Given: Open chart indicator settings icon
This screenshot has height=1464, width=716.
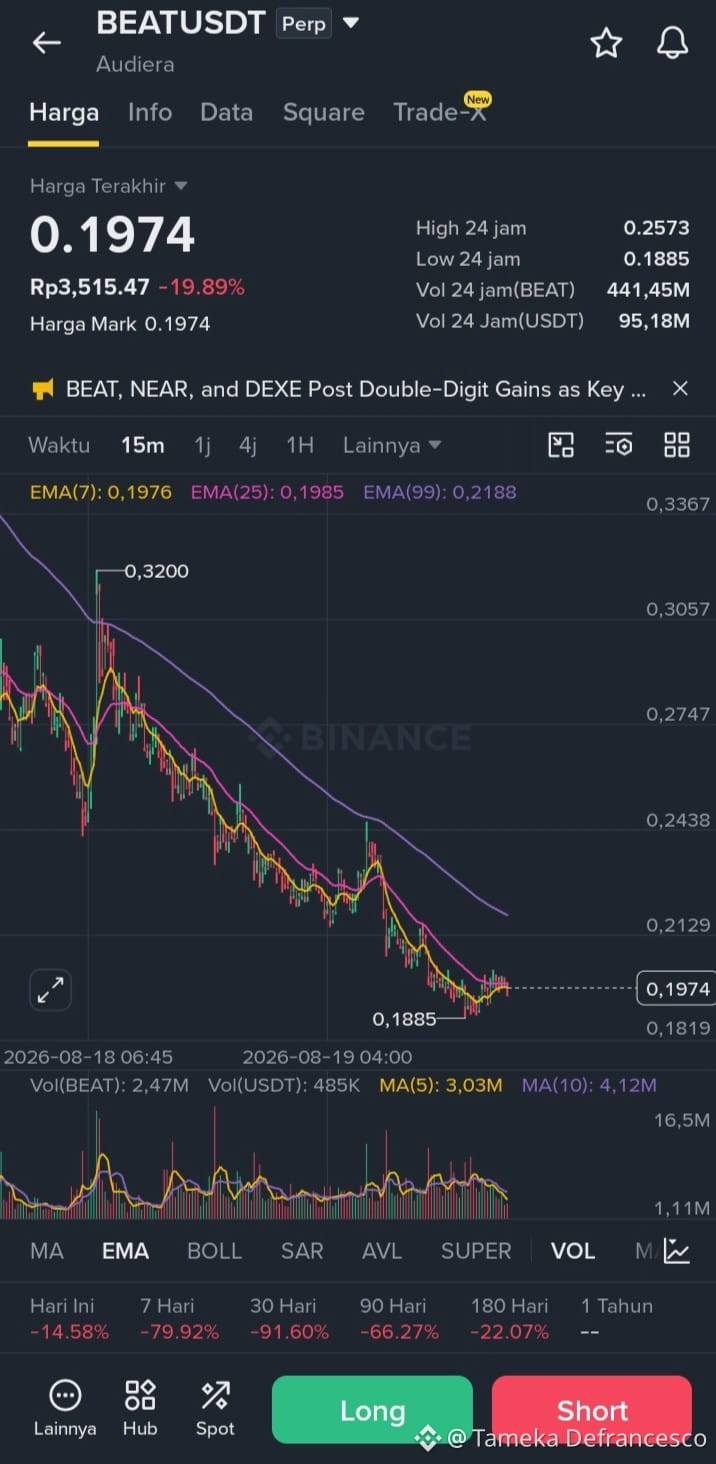Looking at the screenshot, I should click(x=619, y=445).
